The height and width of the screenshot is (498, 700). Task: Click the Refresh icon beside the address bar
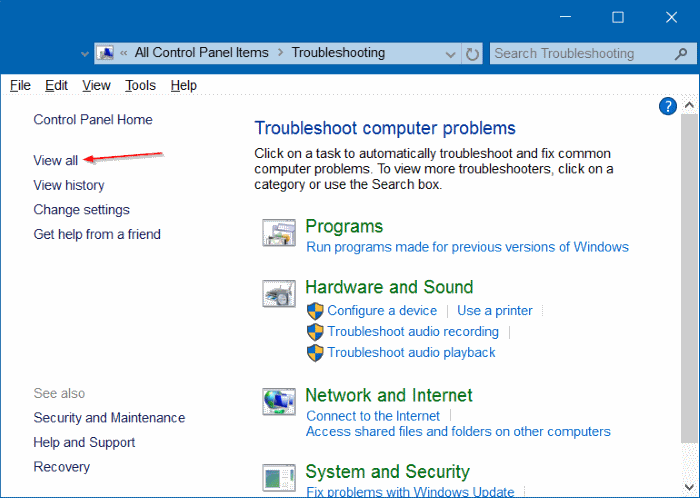click(x=472, y=54)
